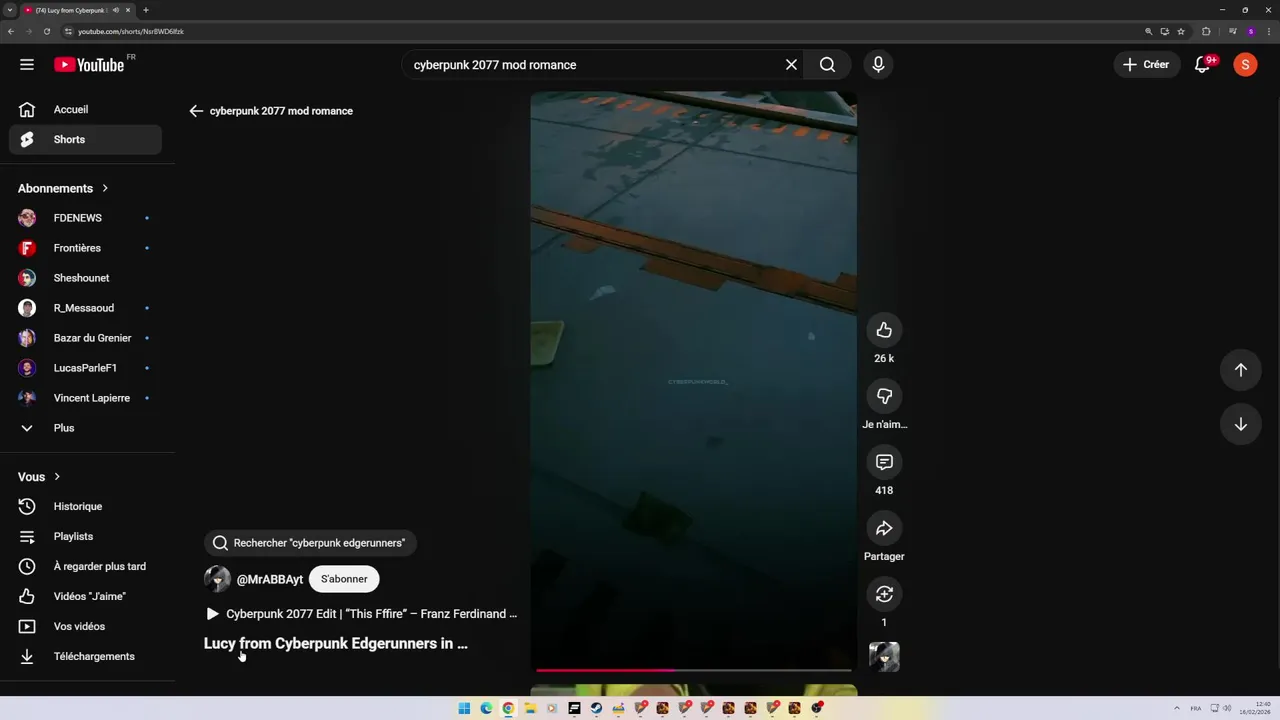Run the search with the magnifier button
1280x720 pixels.
827,65
